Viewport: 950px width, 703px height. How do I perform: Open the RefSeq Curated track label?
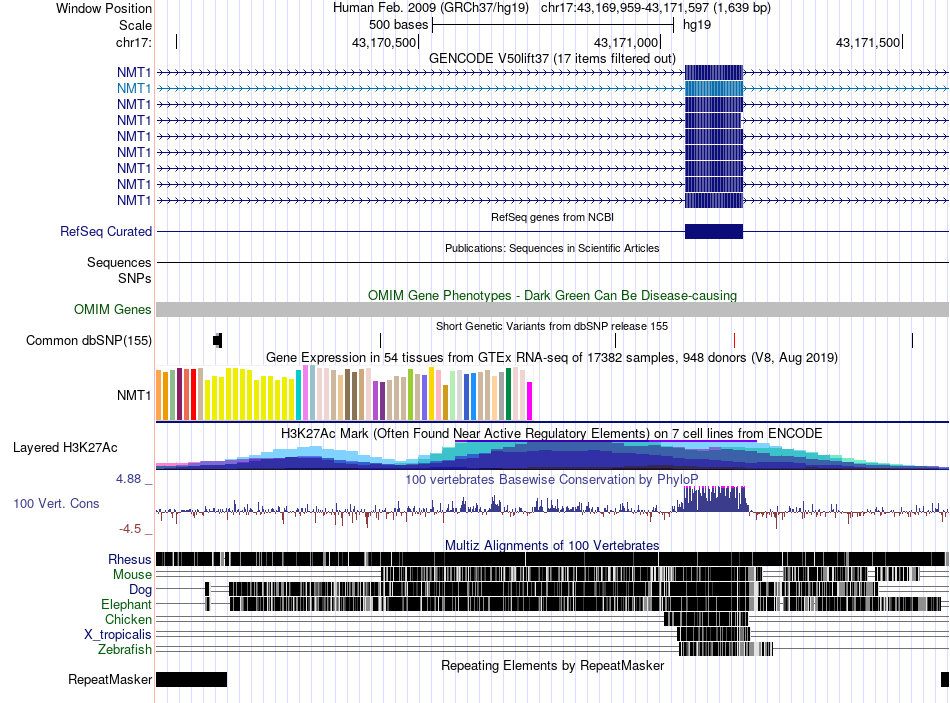[106, 232]
